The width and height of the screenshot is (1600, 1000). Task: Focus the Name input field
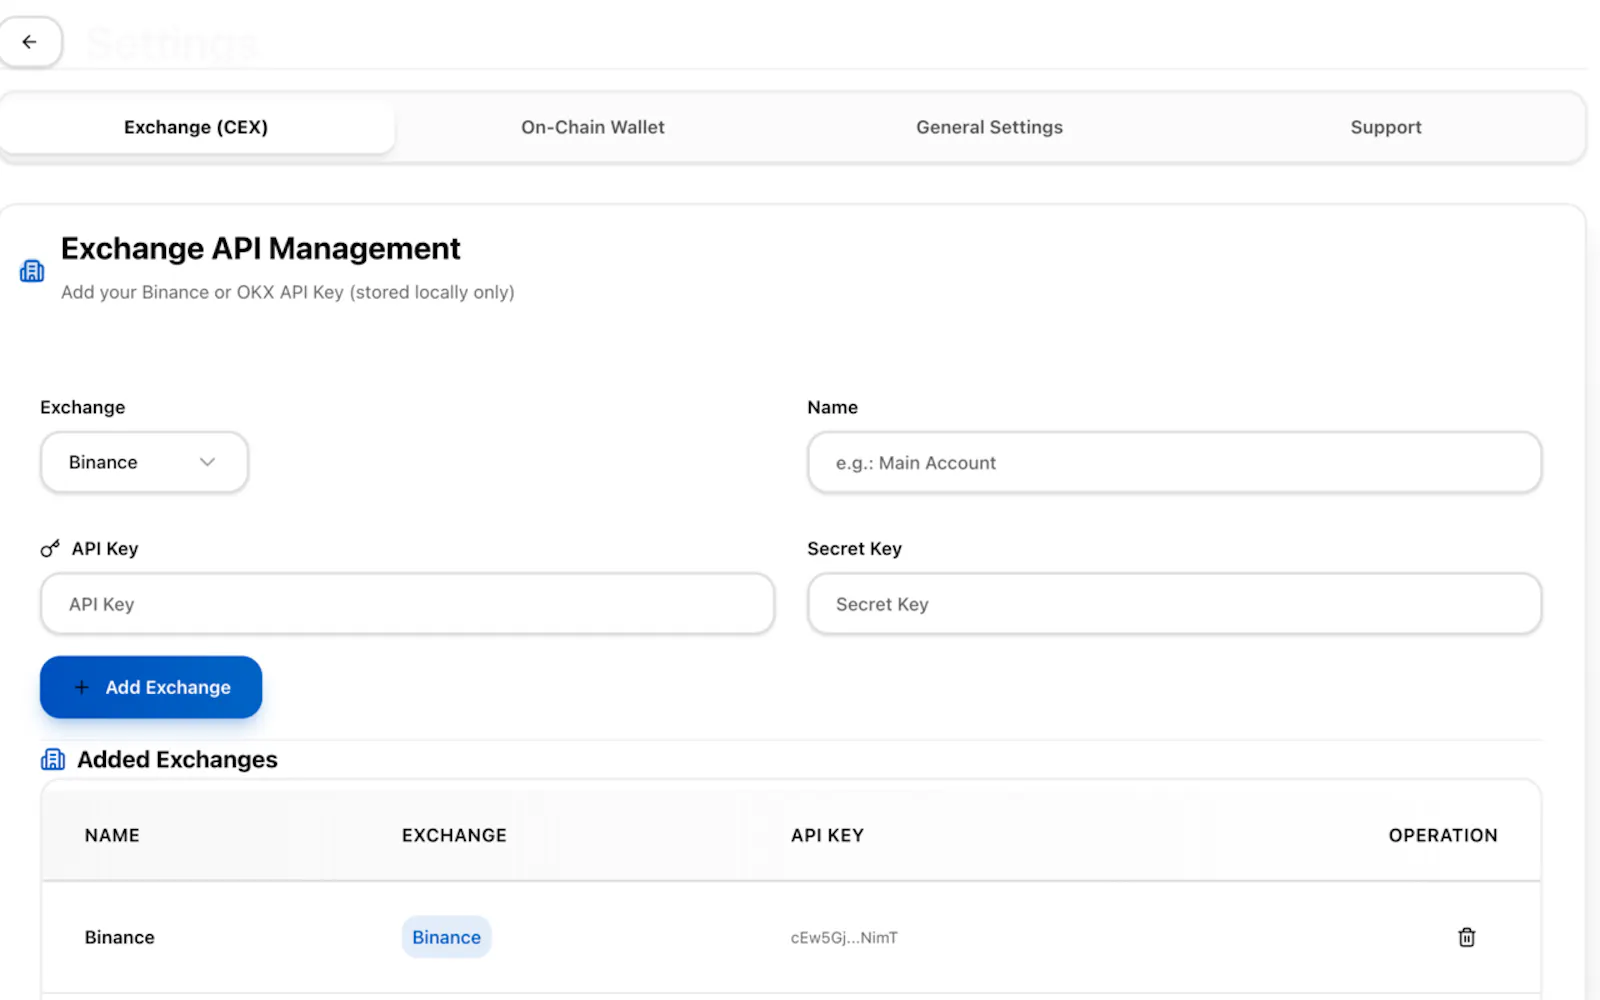1175,463
